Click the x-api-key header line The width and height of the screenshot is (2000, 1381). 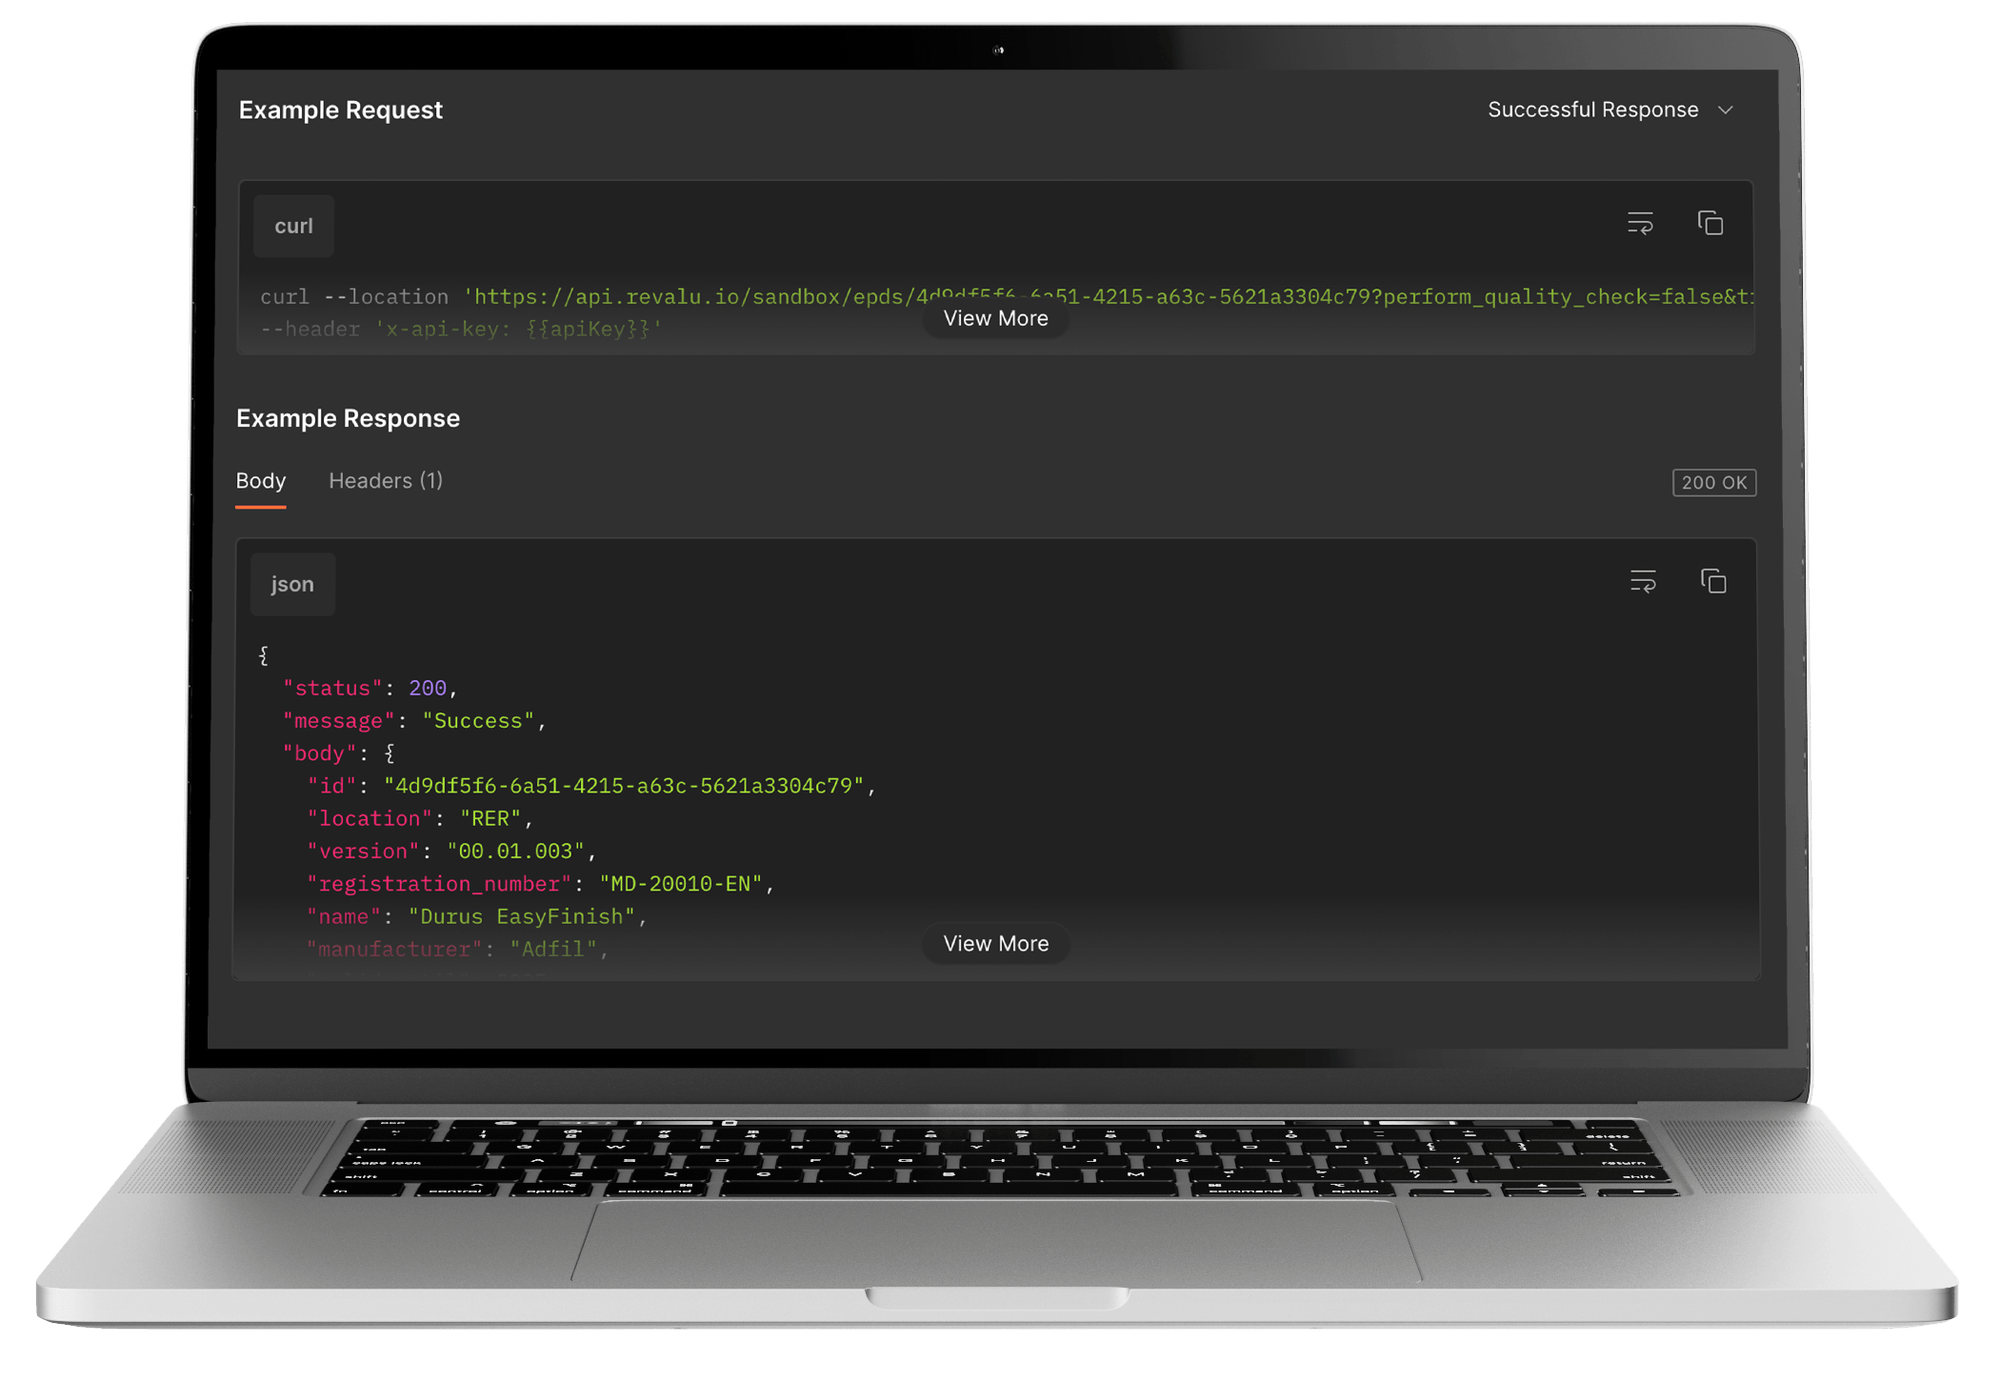pyautogui.click(x=460, y=330)
